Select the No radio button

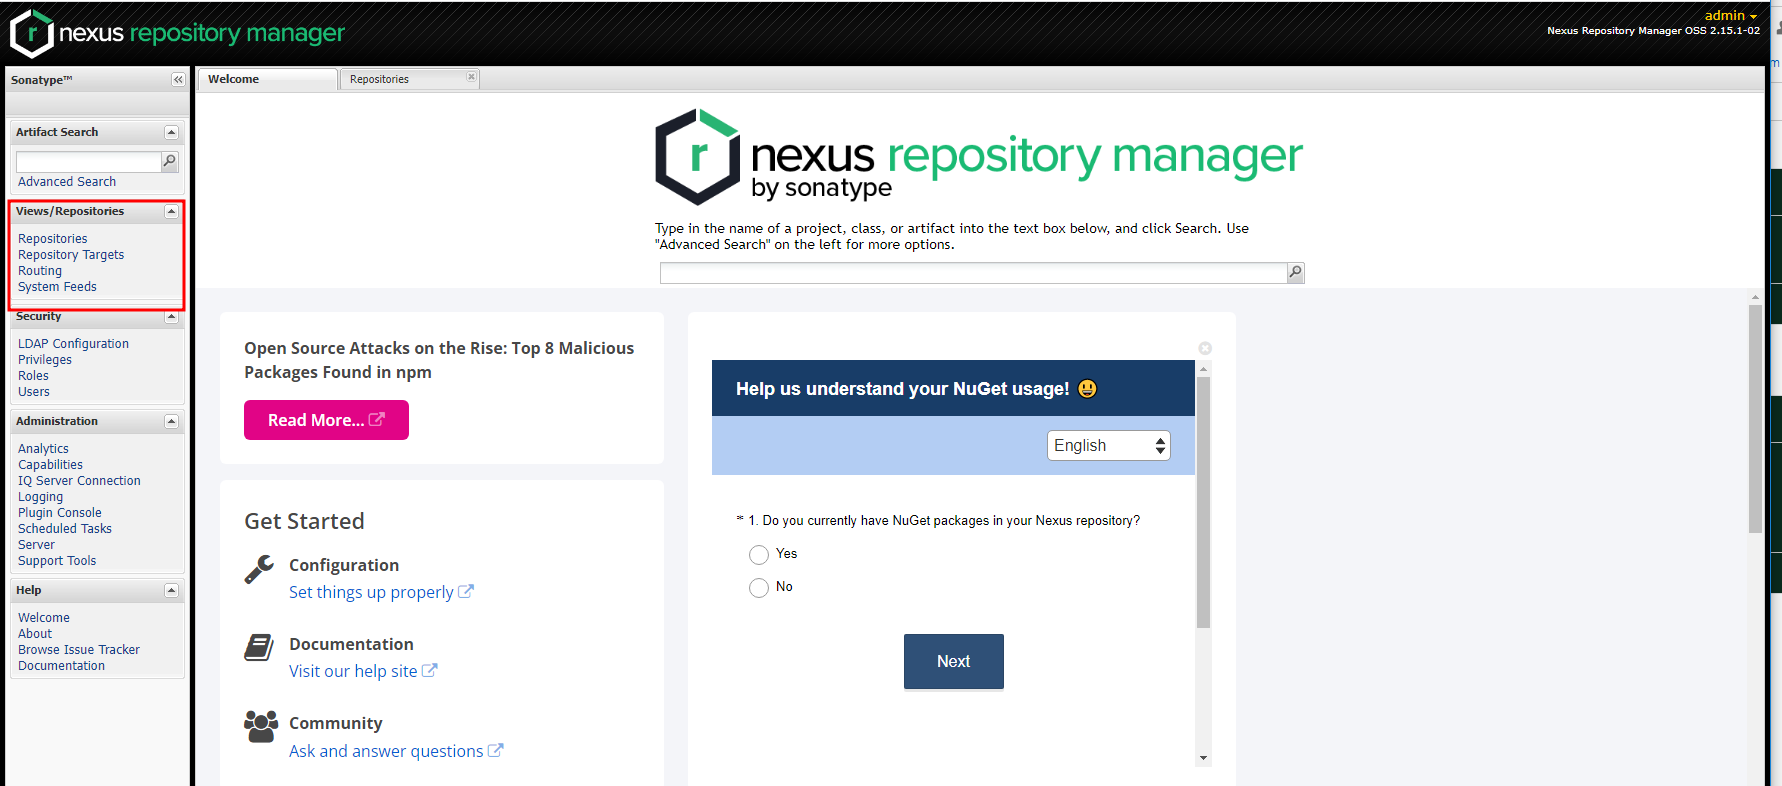pos(759,587)
